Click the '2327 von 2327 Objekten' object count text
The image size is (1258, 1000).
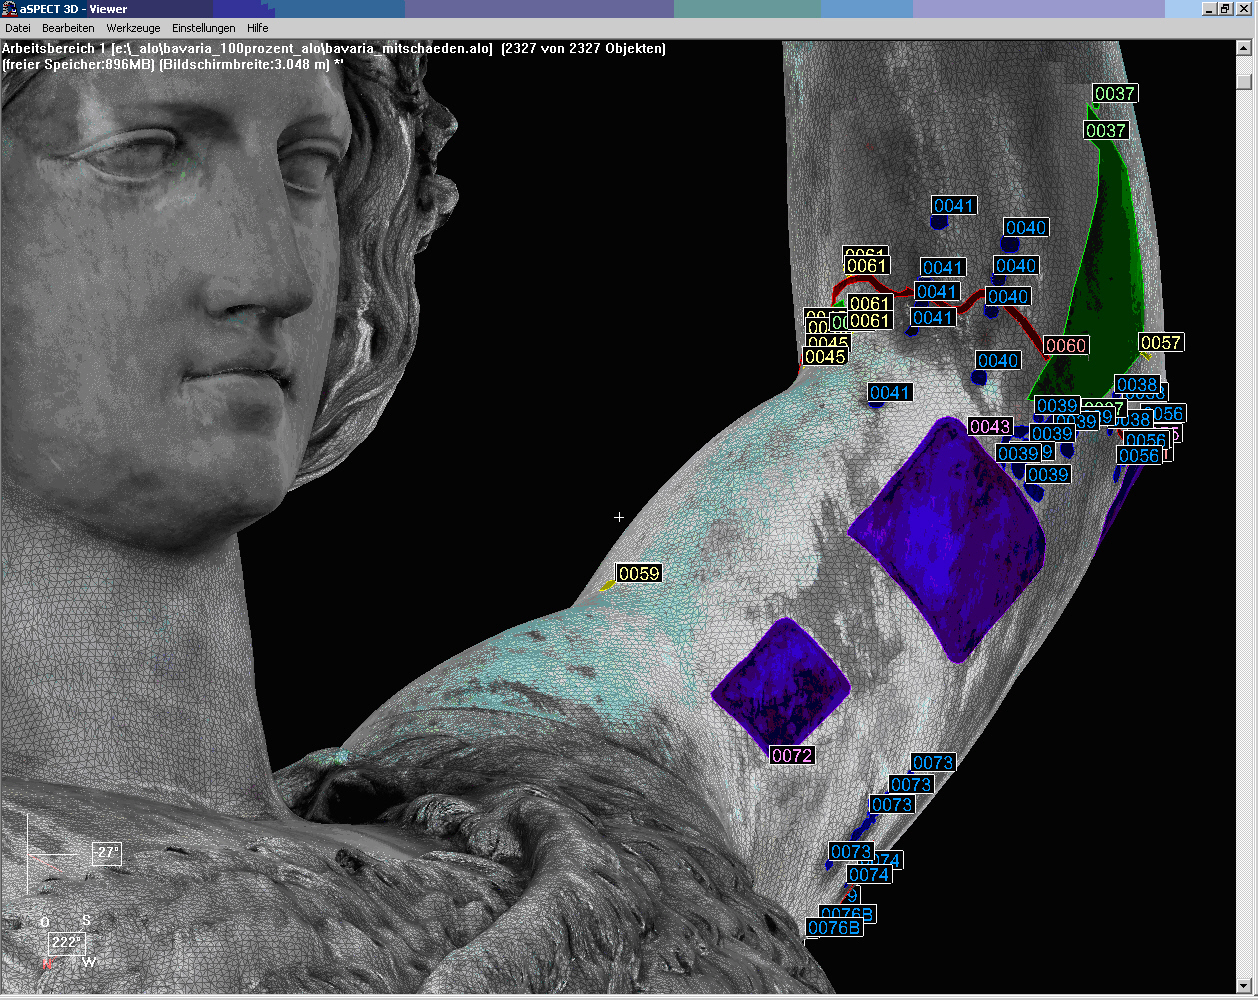[583, 48]
